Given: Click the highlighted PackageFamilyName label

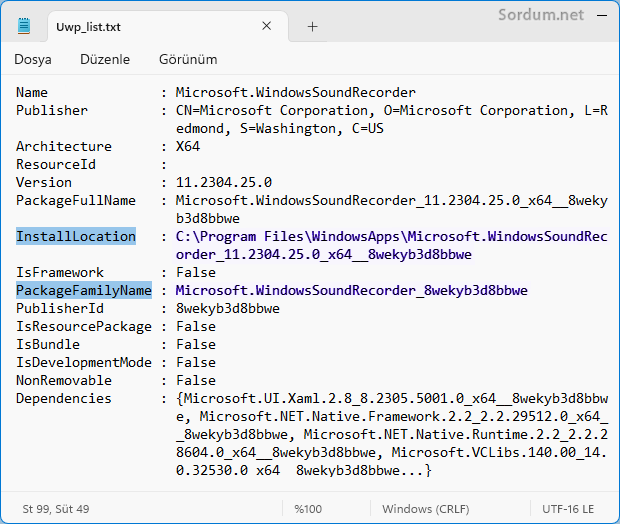Looking at the screenshot, I should pos(84,290).
